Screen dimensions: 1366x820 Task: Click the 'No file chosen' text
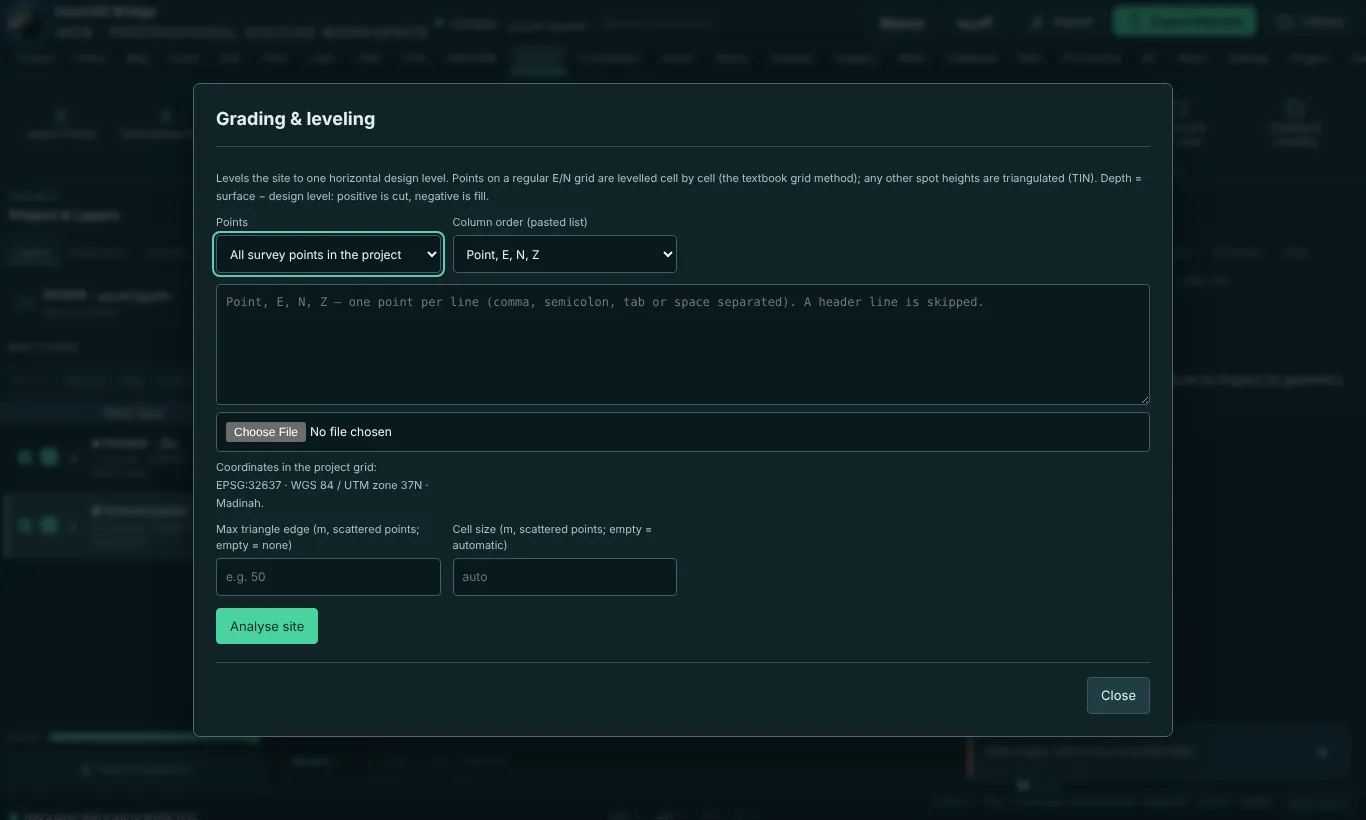351,432
